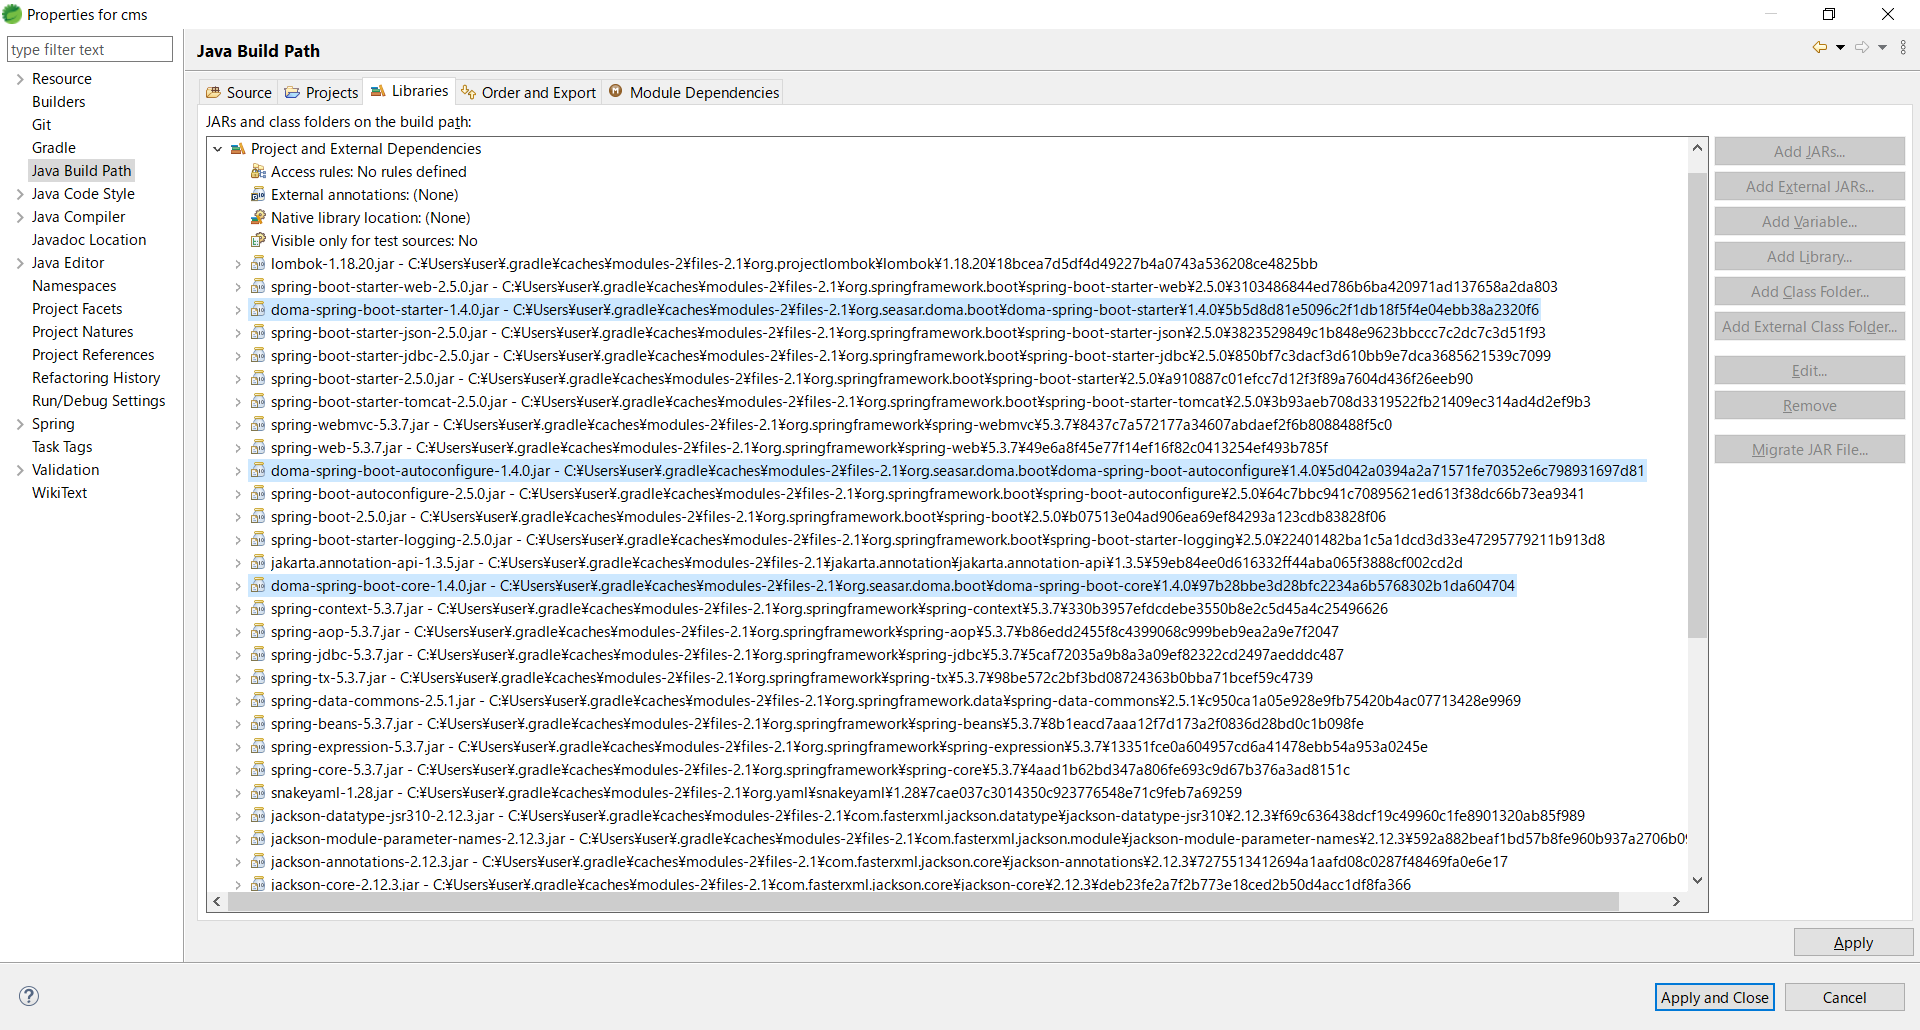Click the Remove button
Screen dimensions: 1920x1030
1809,406
